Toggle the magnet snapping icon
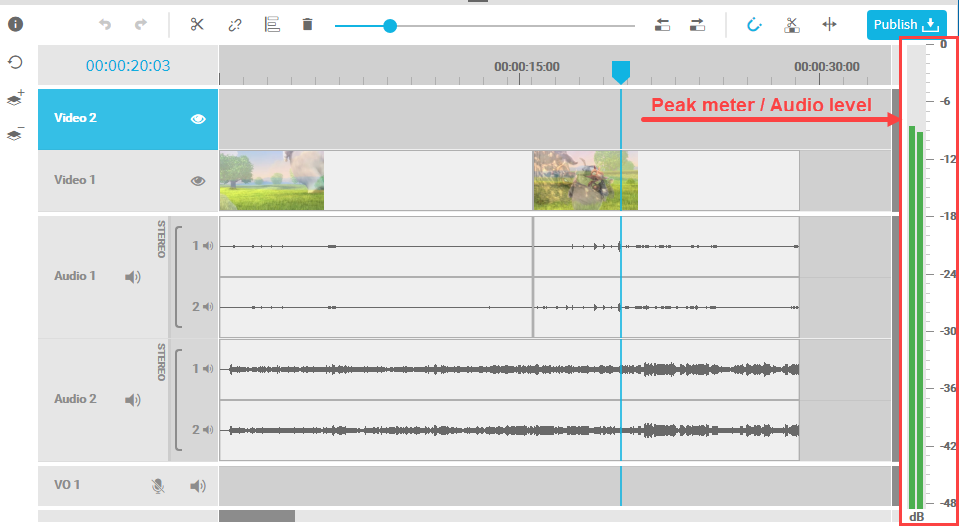 (755, 24)
